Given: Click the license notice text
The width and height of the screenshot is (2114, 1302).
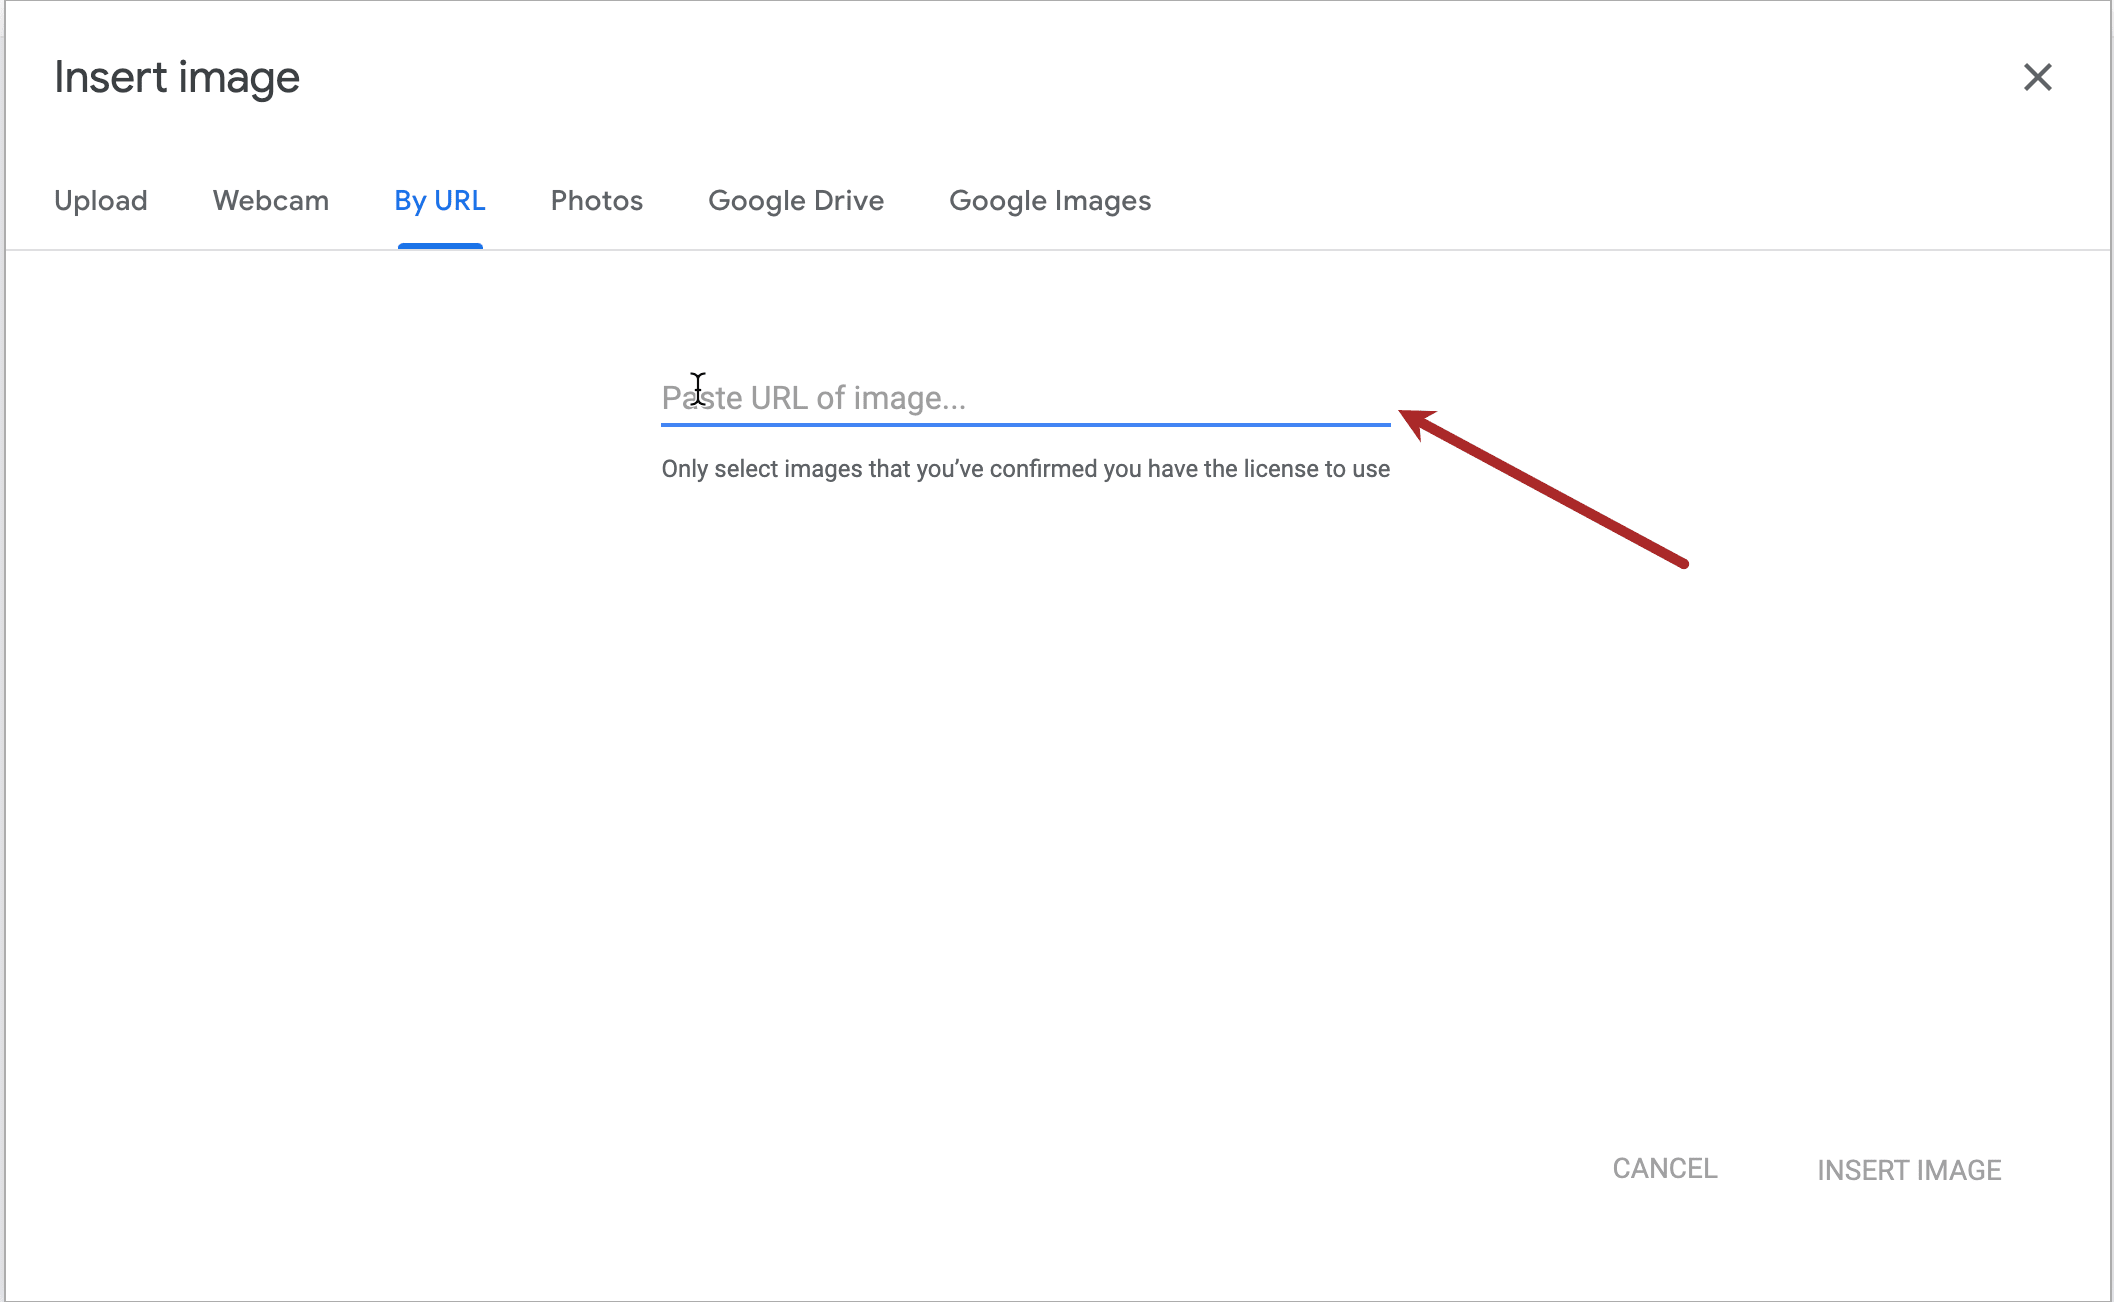Looking at the screenshot, I should pos(1025,469).
